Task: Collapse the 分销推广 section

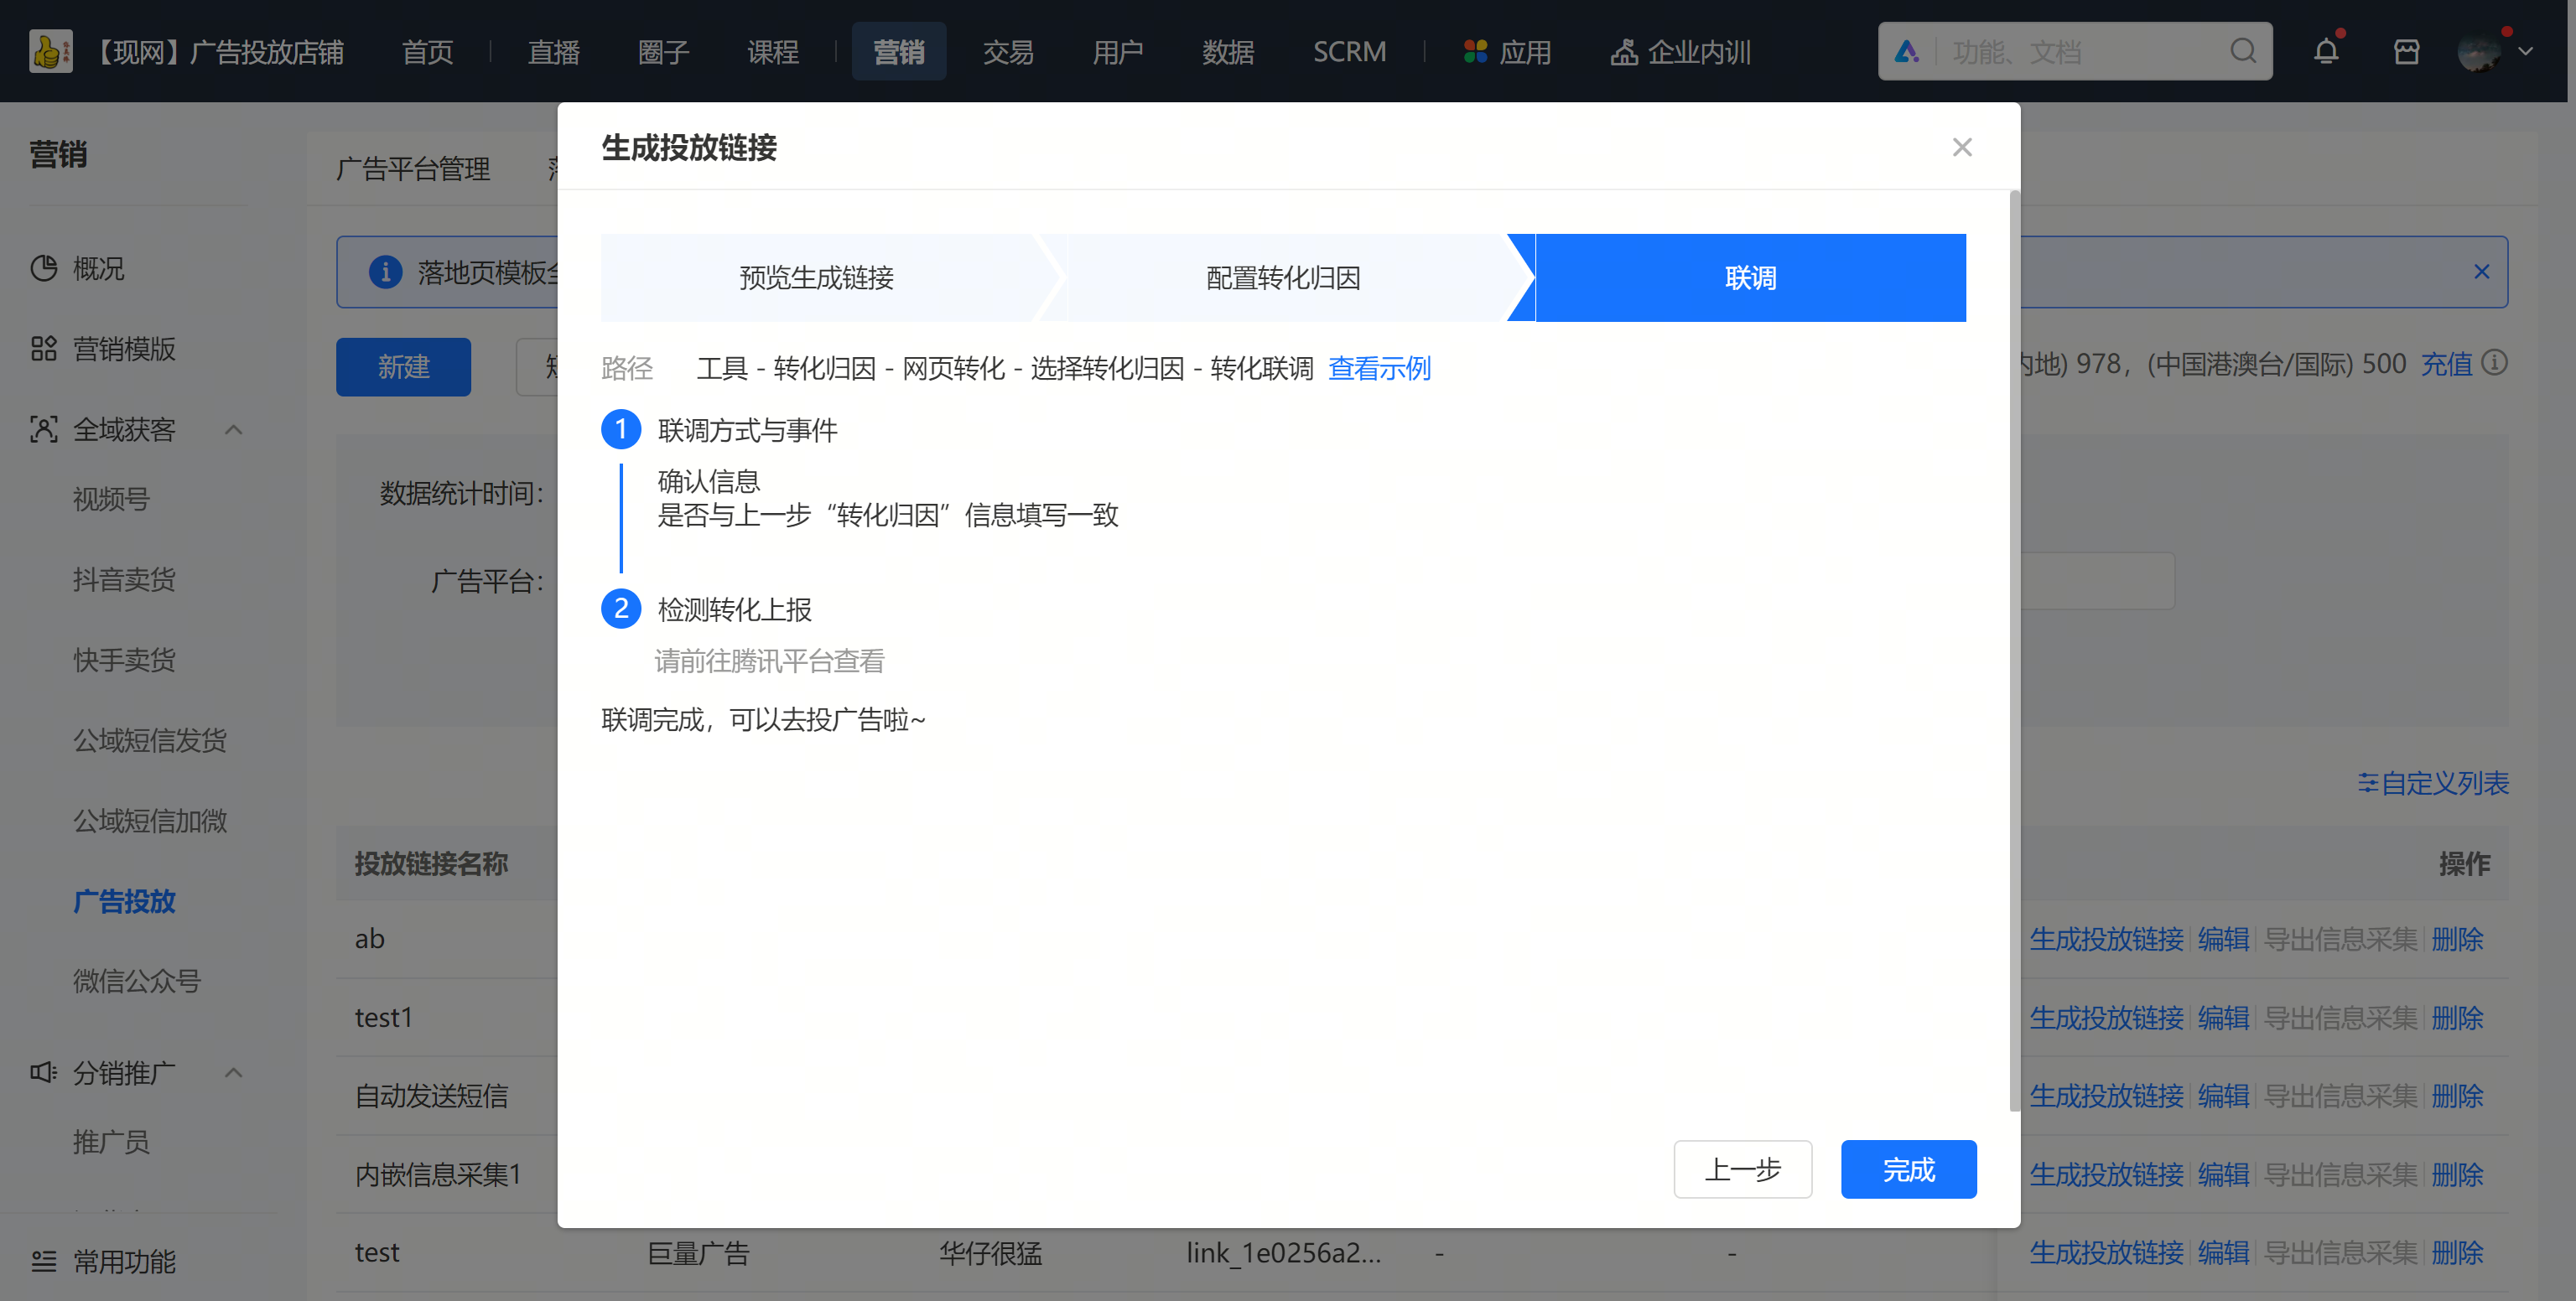Action: [x=233, y=1072]
